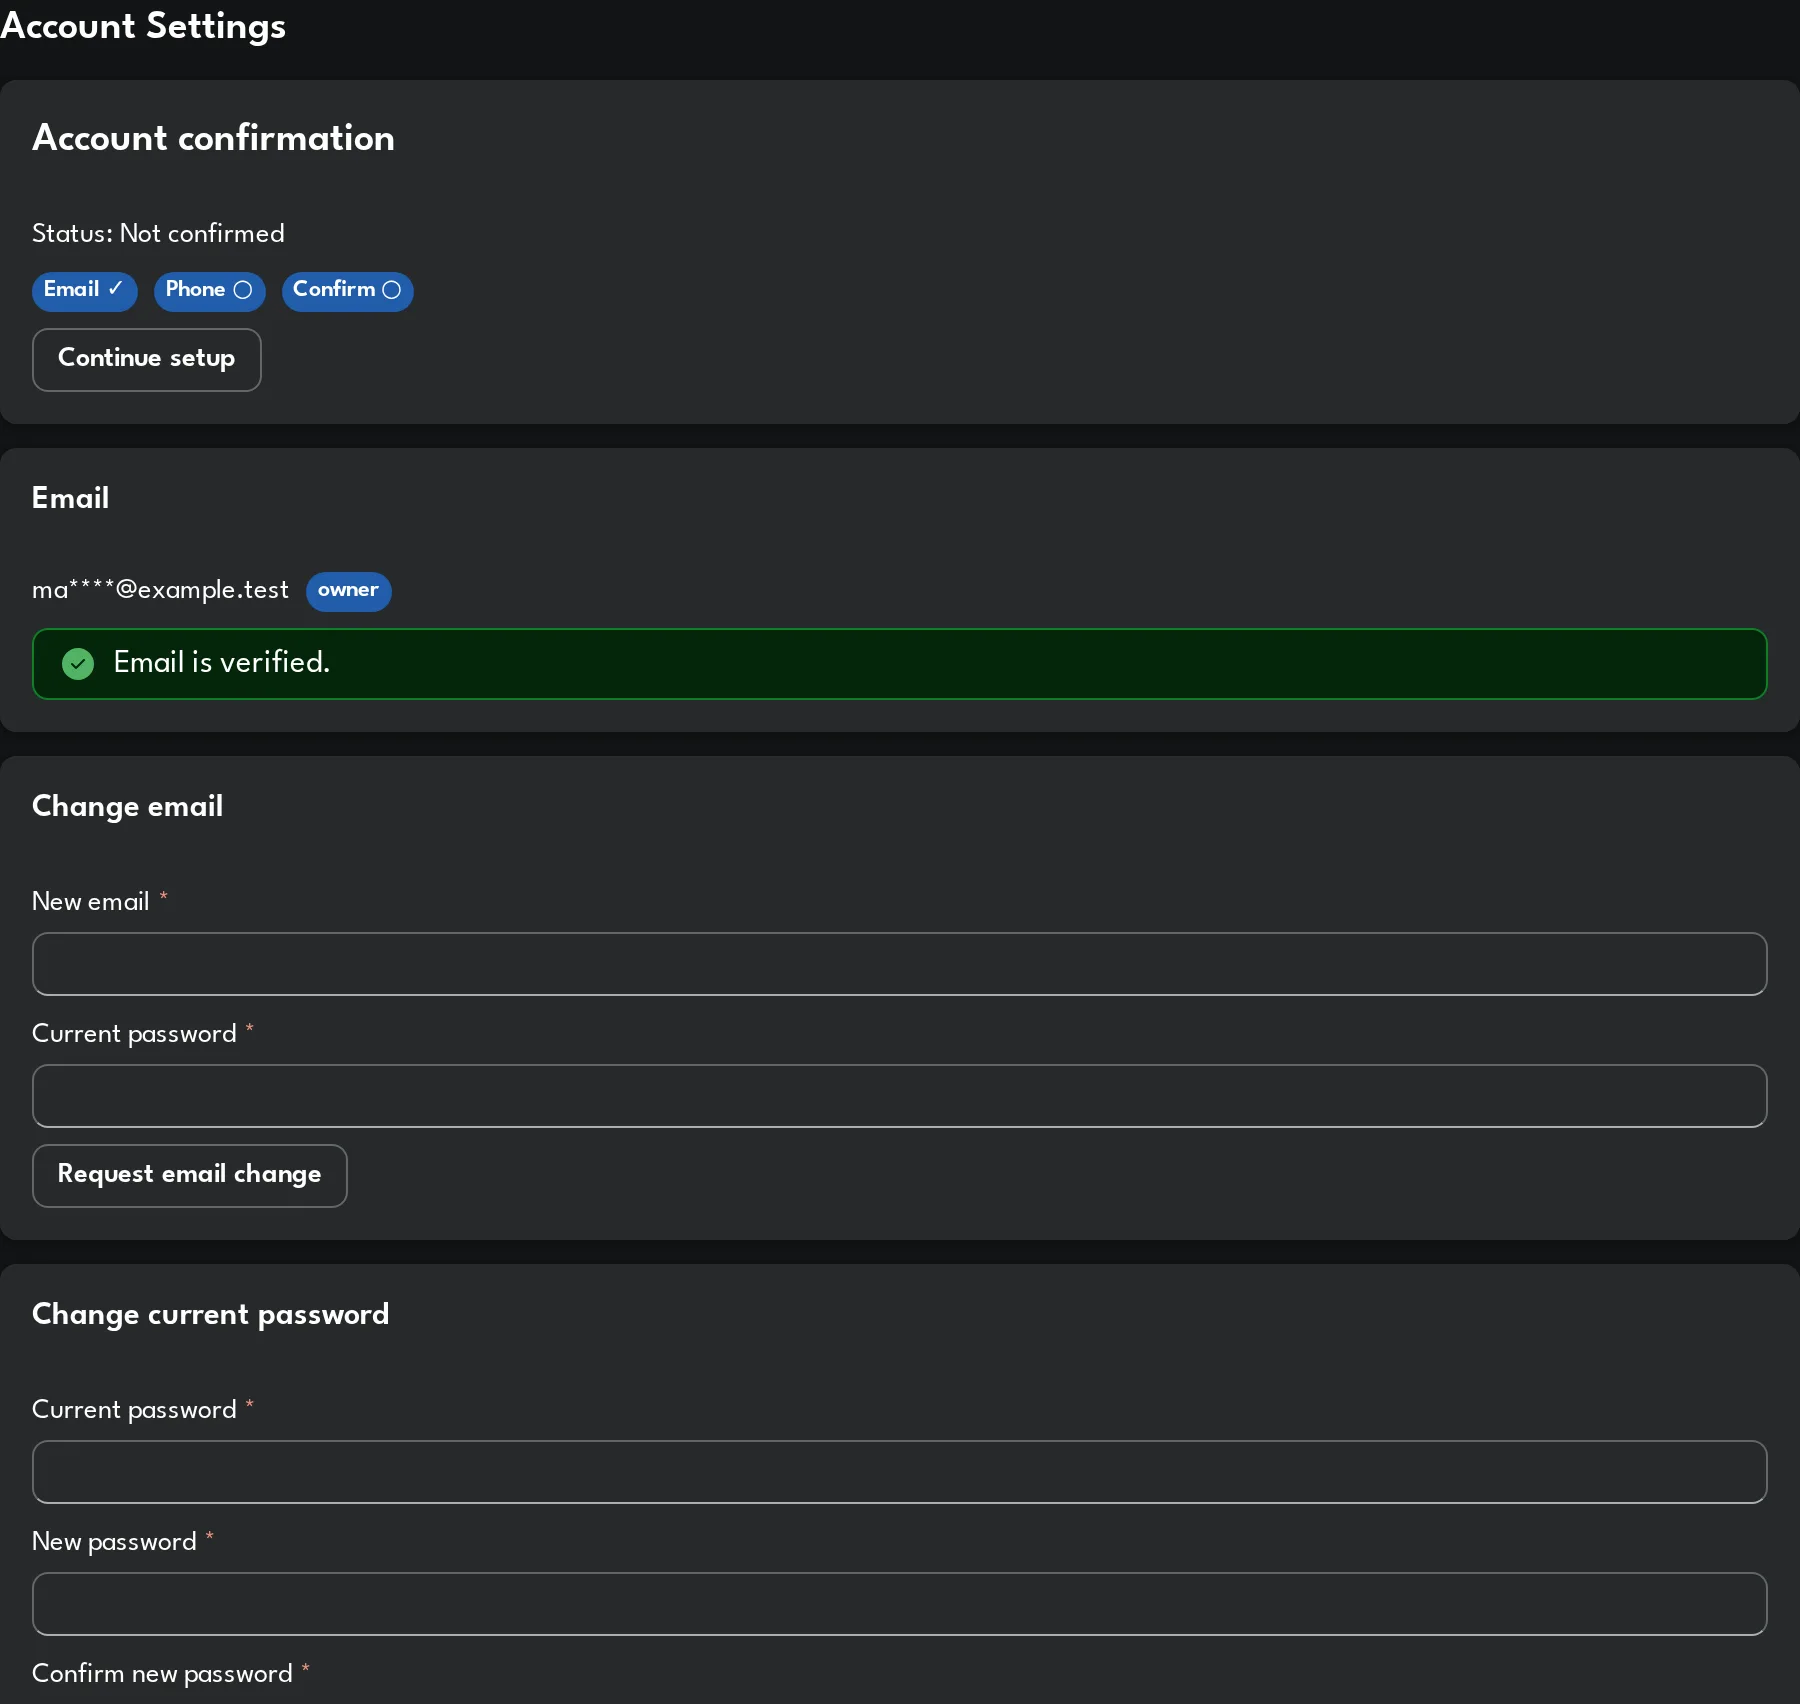Viewport: 1800px width, 1704px height.
Task: Click the Email step badge with checkmark
Action: pyautogui.click(x=84, y=291)
